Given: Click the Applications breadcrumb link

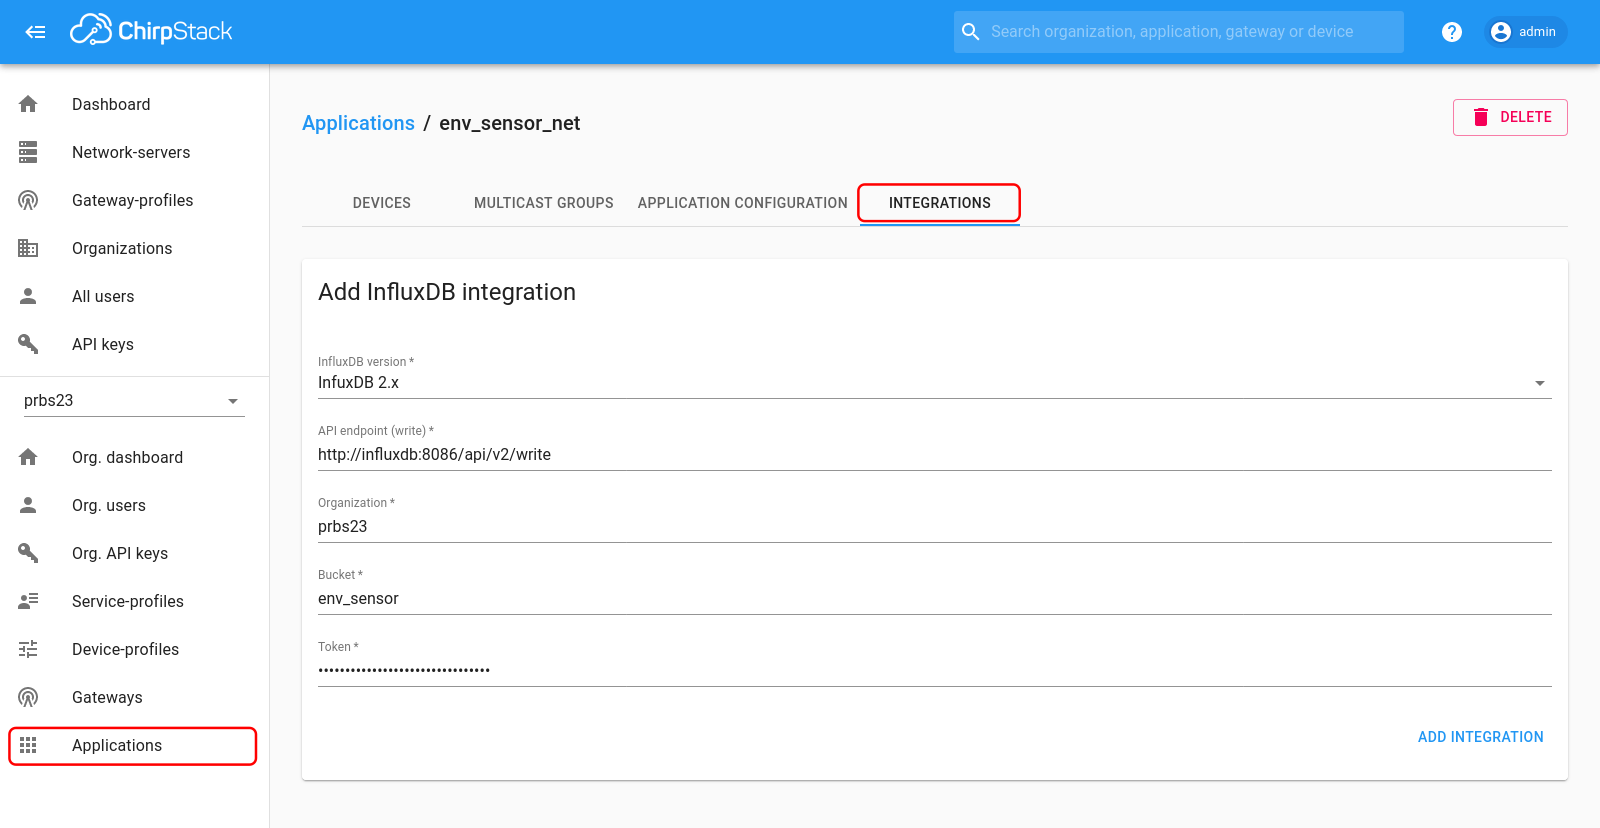Looking at the screenshot, I should point(358,123).
